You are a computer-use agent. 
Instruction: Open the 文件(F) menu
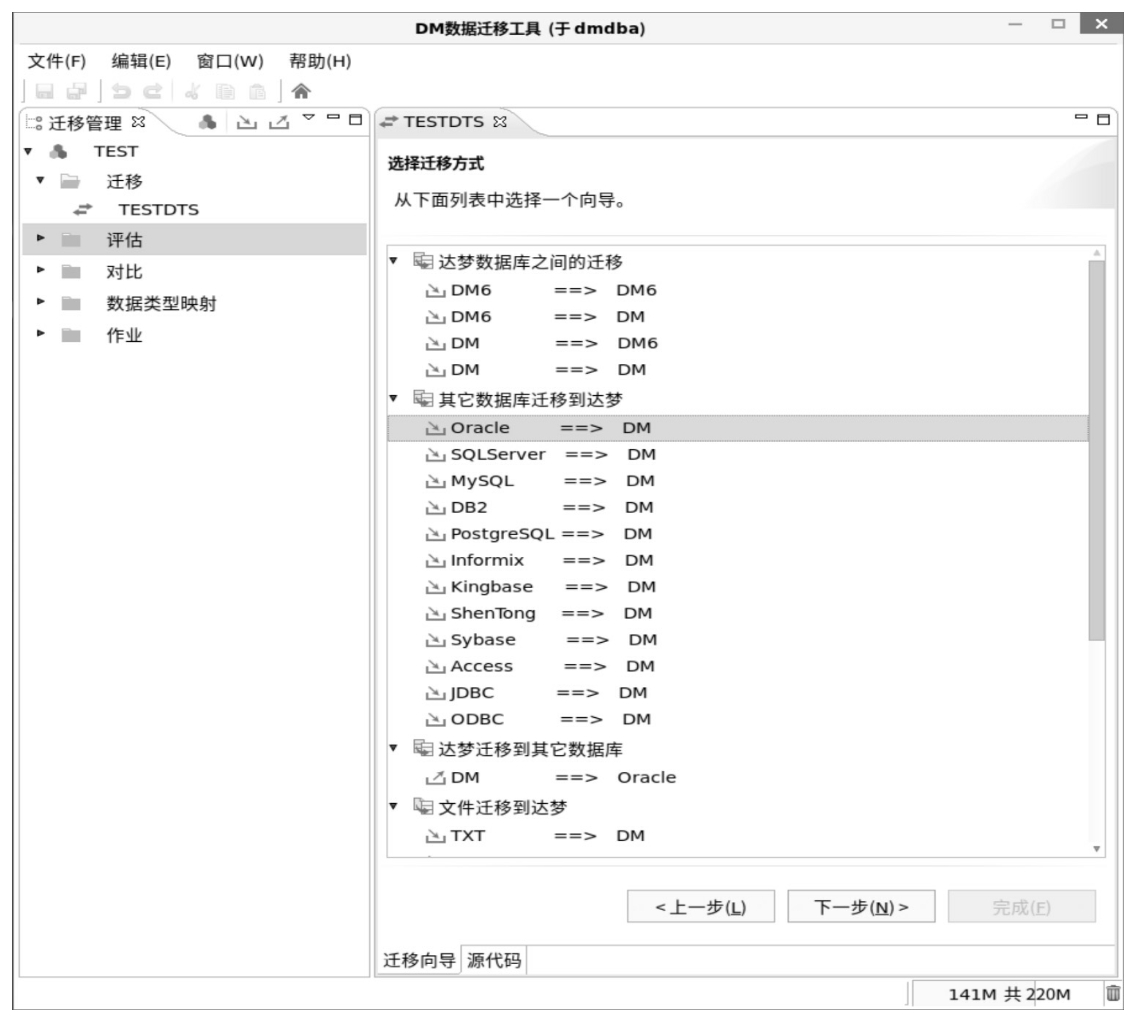pos(56,61)
